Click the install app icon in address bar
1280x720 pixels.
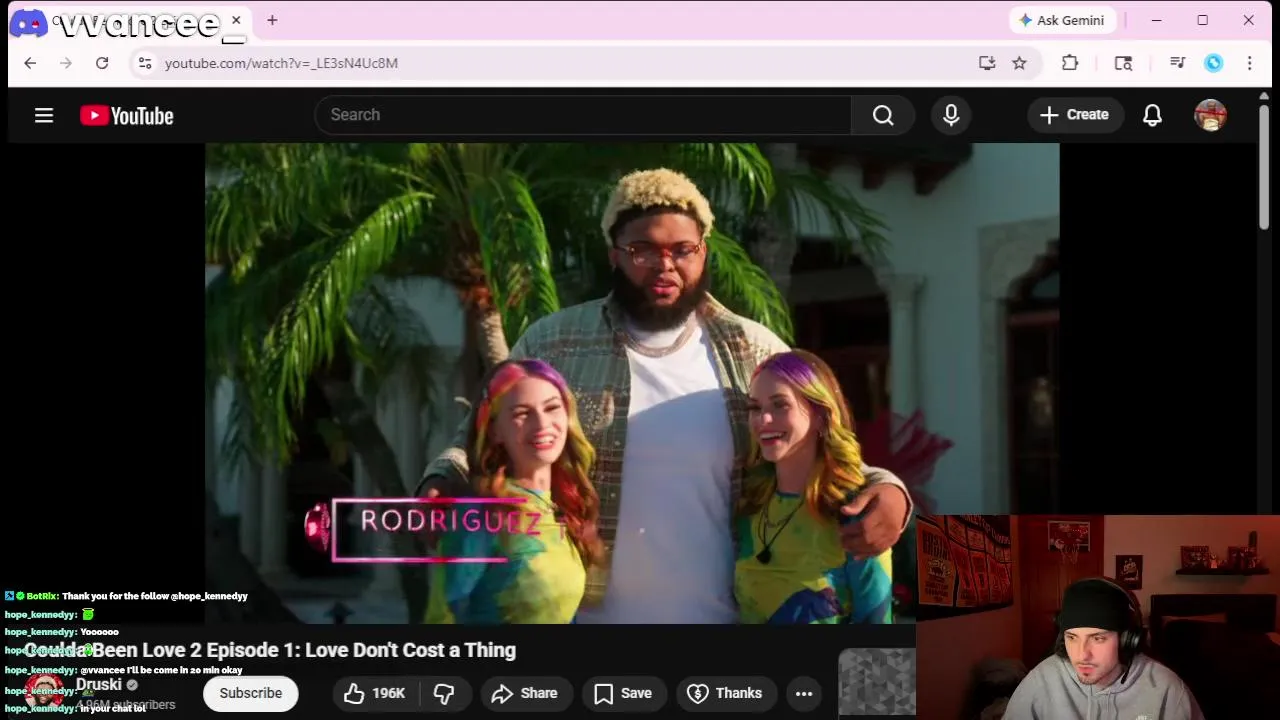click(987, 63)
